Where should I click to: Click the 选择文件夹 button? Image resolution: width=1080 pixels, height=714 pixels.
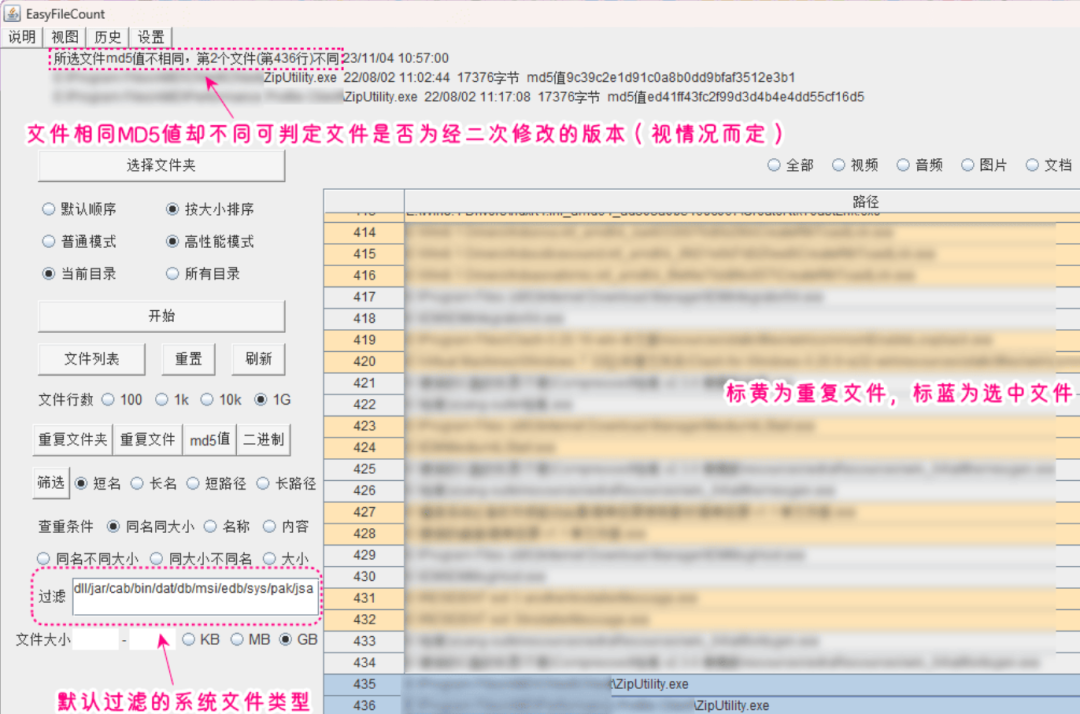(x=160, y=166)
